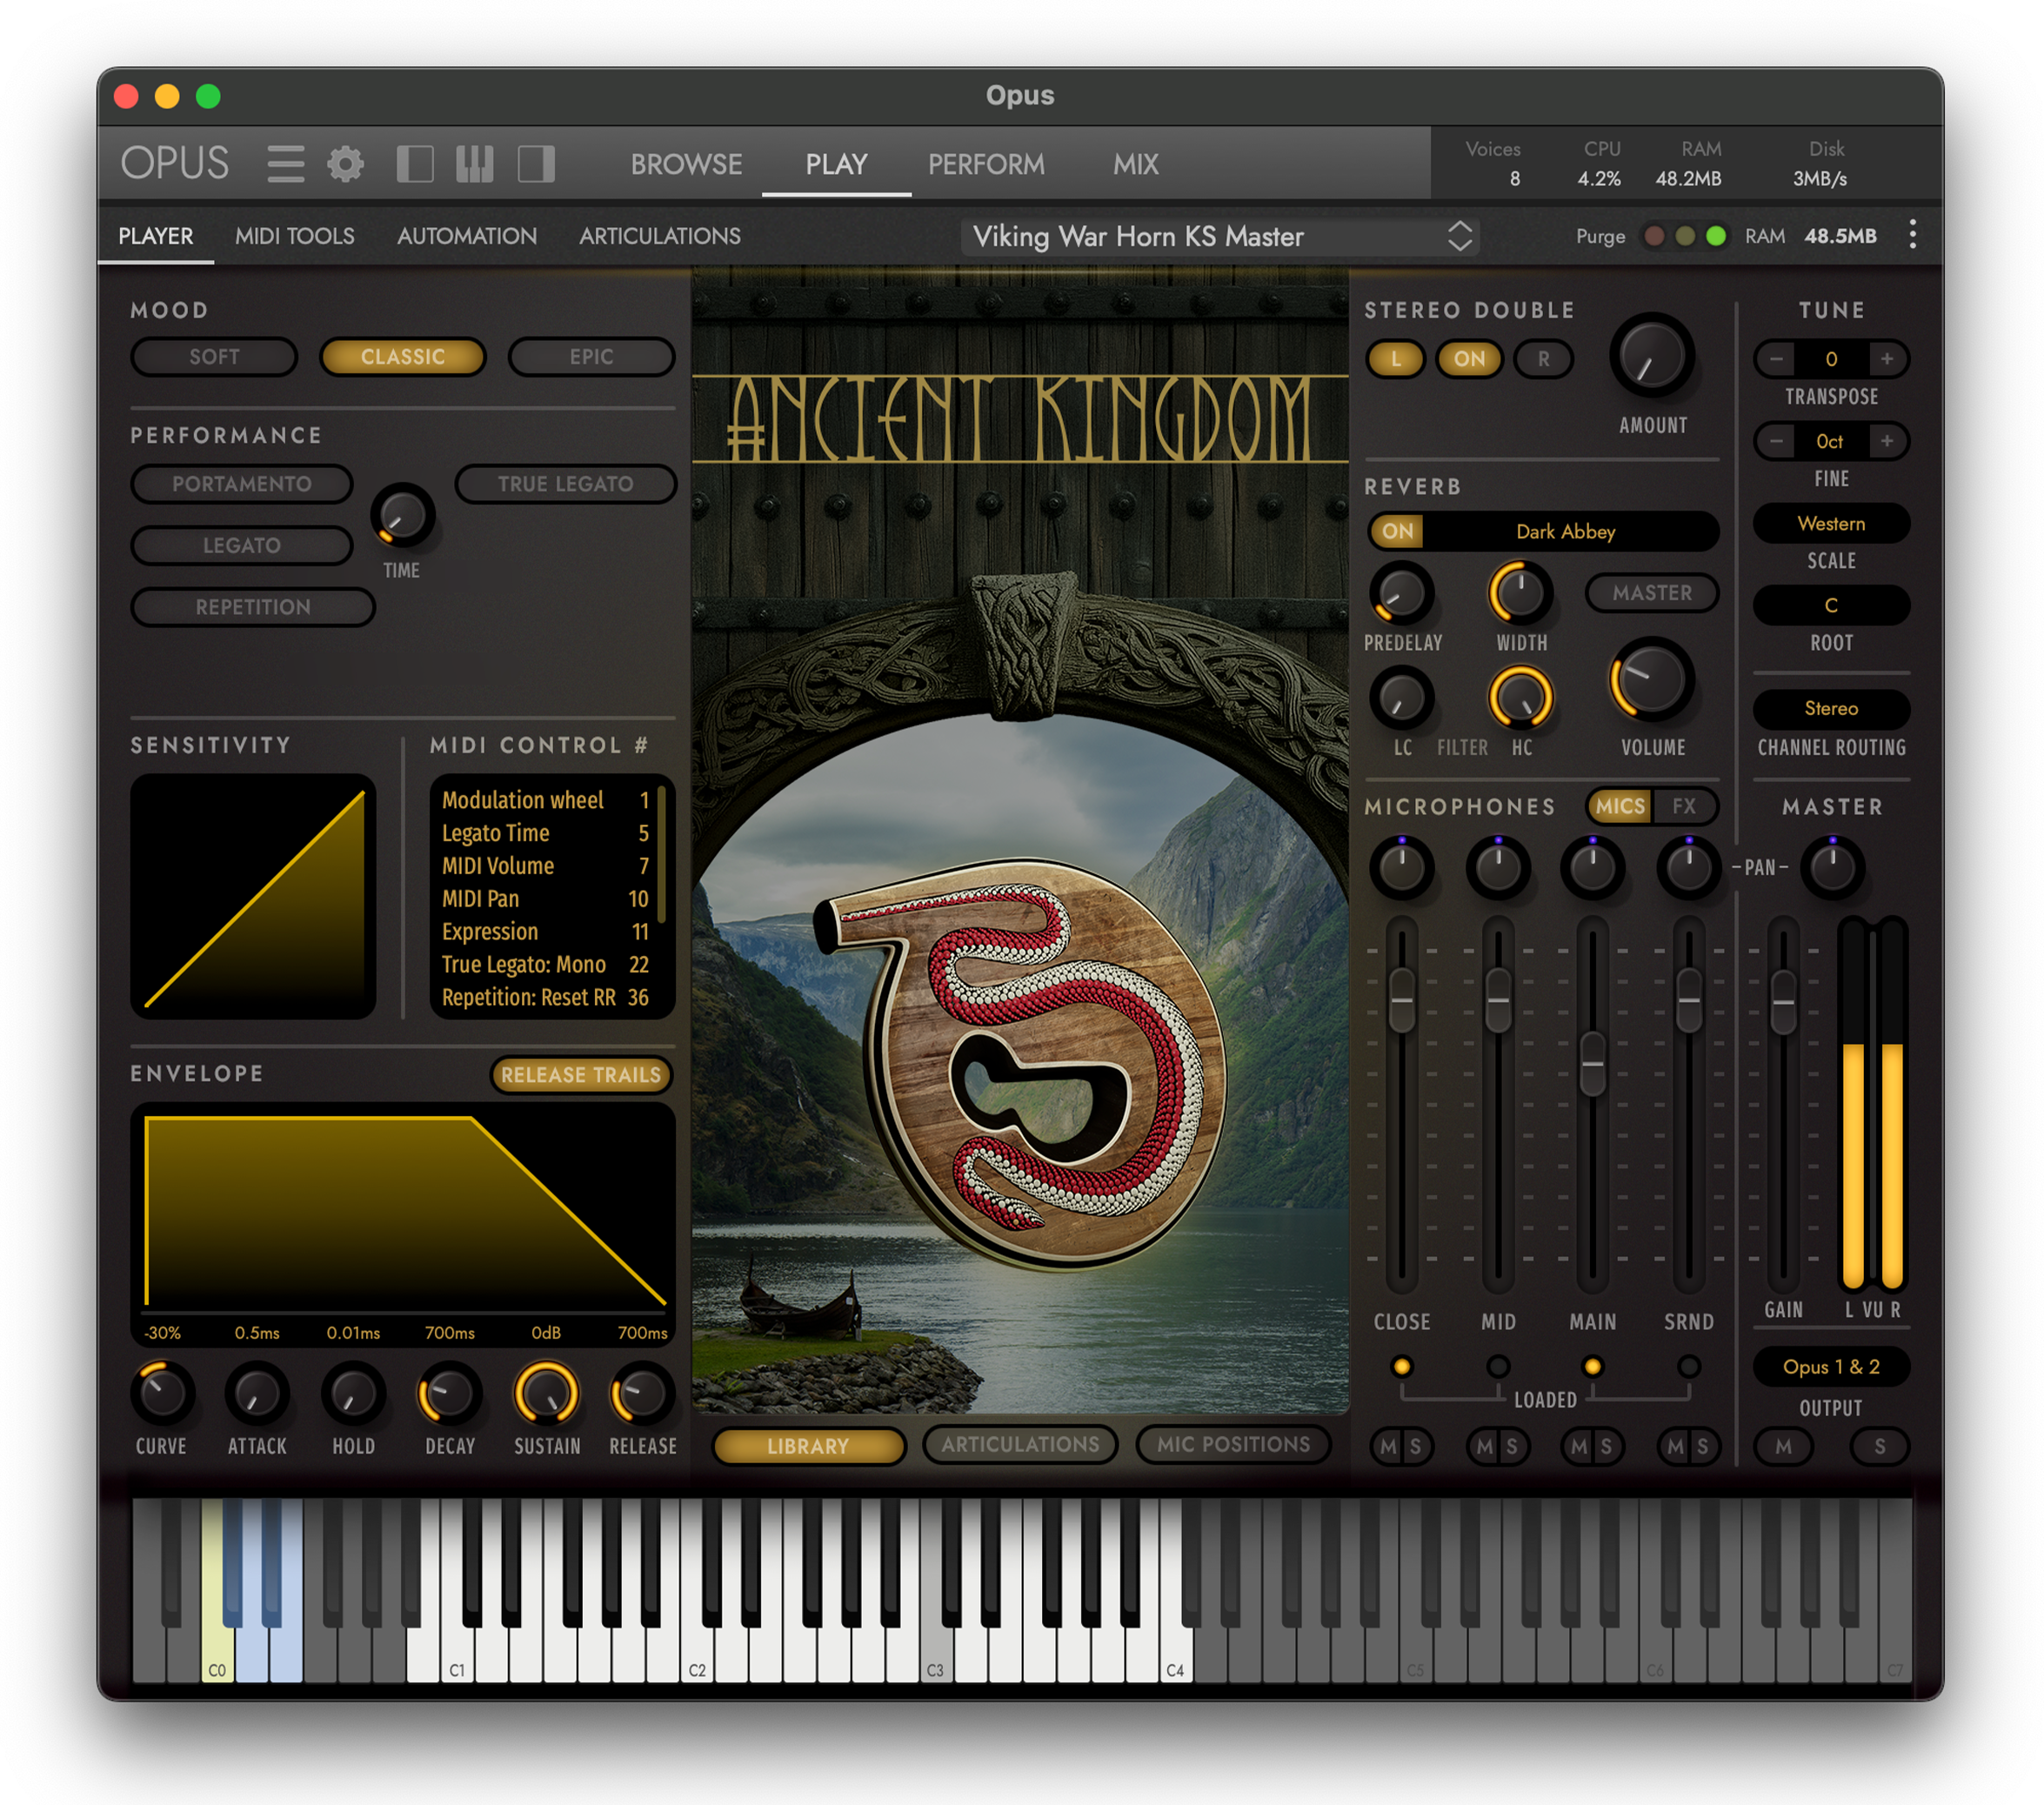The image size is (2044, 1805).
Task: Toggle the virtual keyboard view icon
Action: 474,163
